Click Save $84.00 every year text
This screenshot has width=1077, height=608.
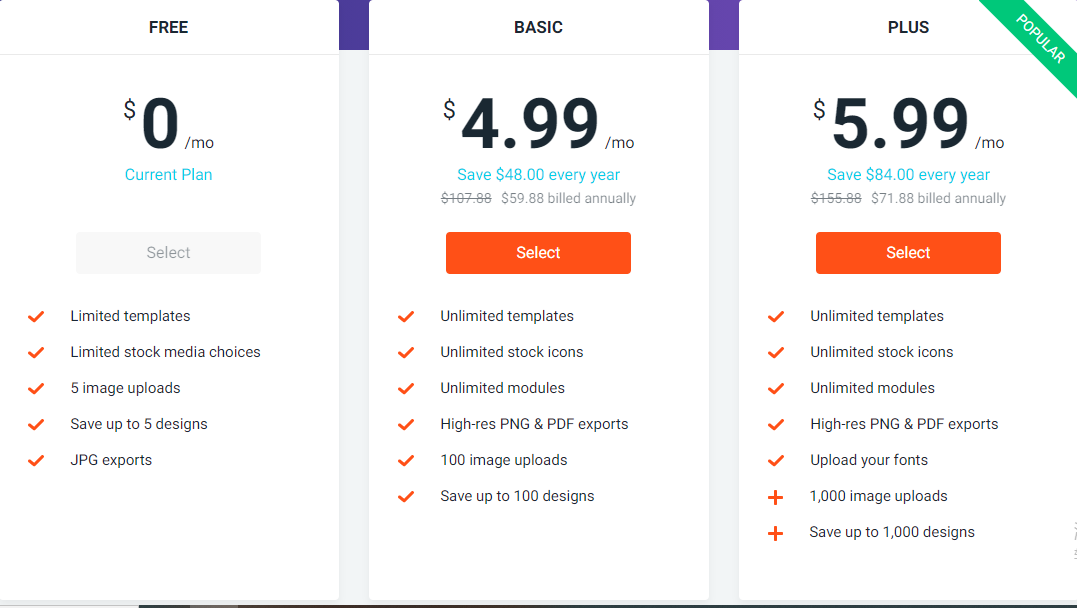tap(908, 174)
